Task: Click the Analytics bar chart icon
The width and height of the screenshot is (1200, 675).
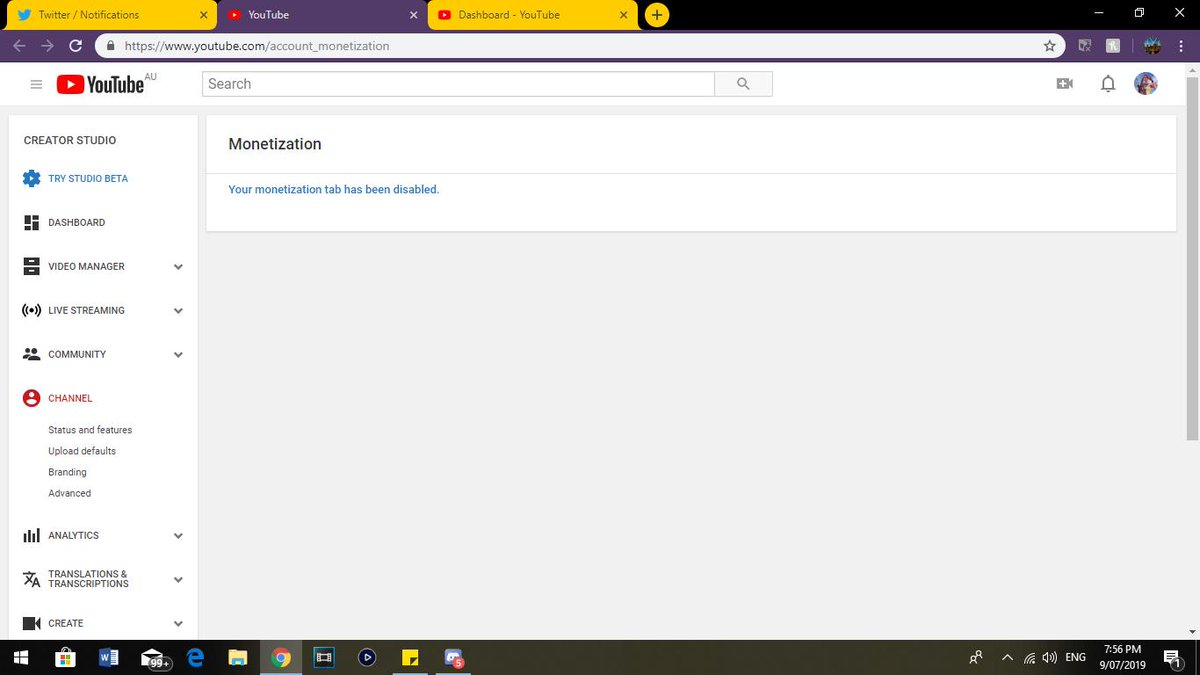Action: pyautogui.click(x=31, y=536)
